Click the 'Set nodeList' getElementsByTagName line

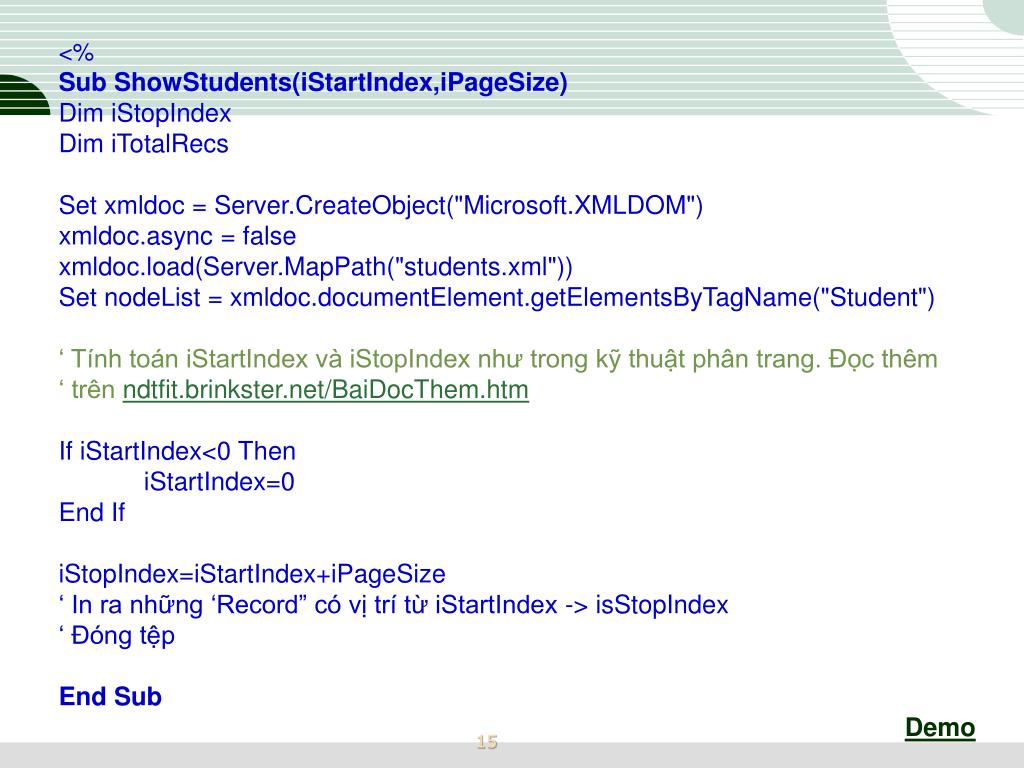496,298
